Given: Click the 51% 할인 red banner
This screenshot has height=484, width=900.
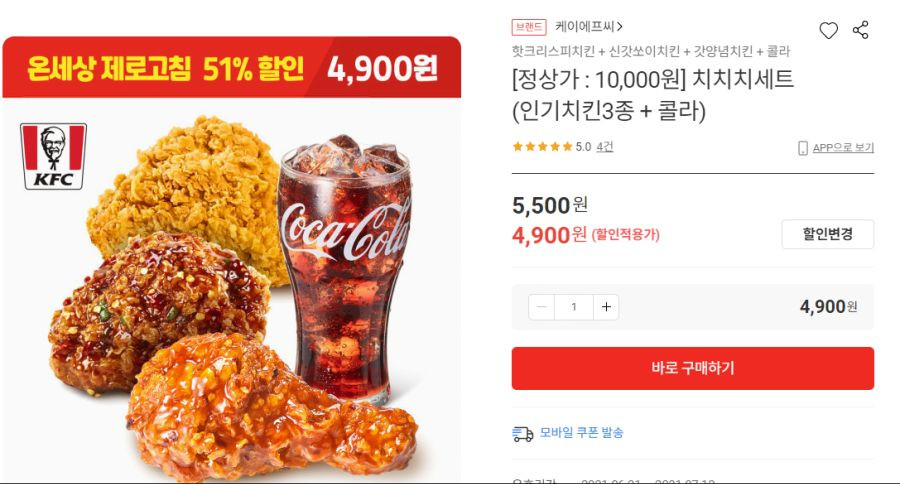Looking at the screenshot, I should (x=231, y=67).
